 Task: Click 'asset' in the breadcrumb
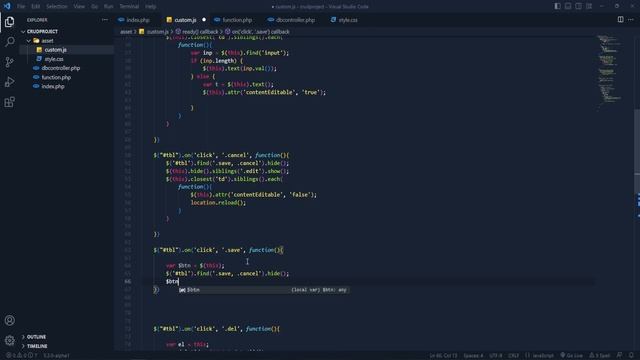(x=126, y=31)
